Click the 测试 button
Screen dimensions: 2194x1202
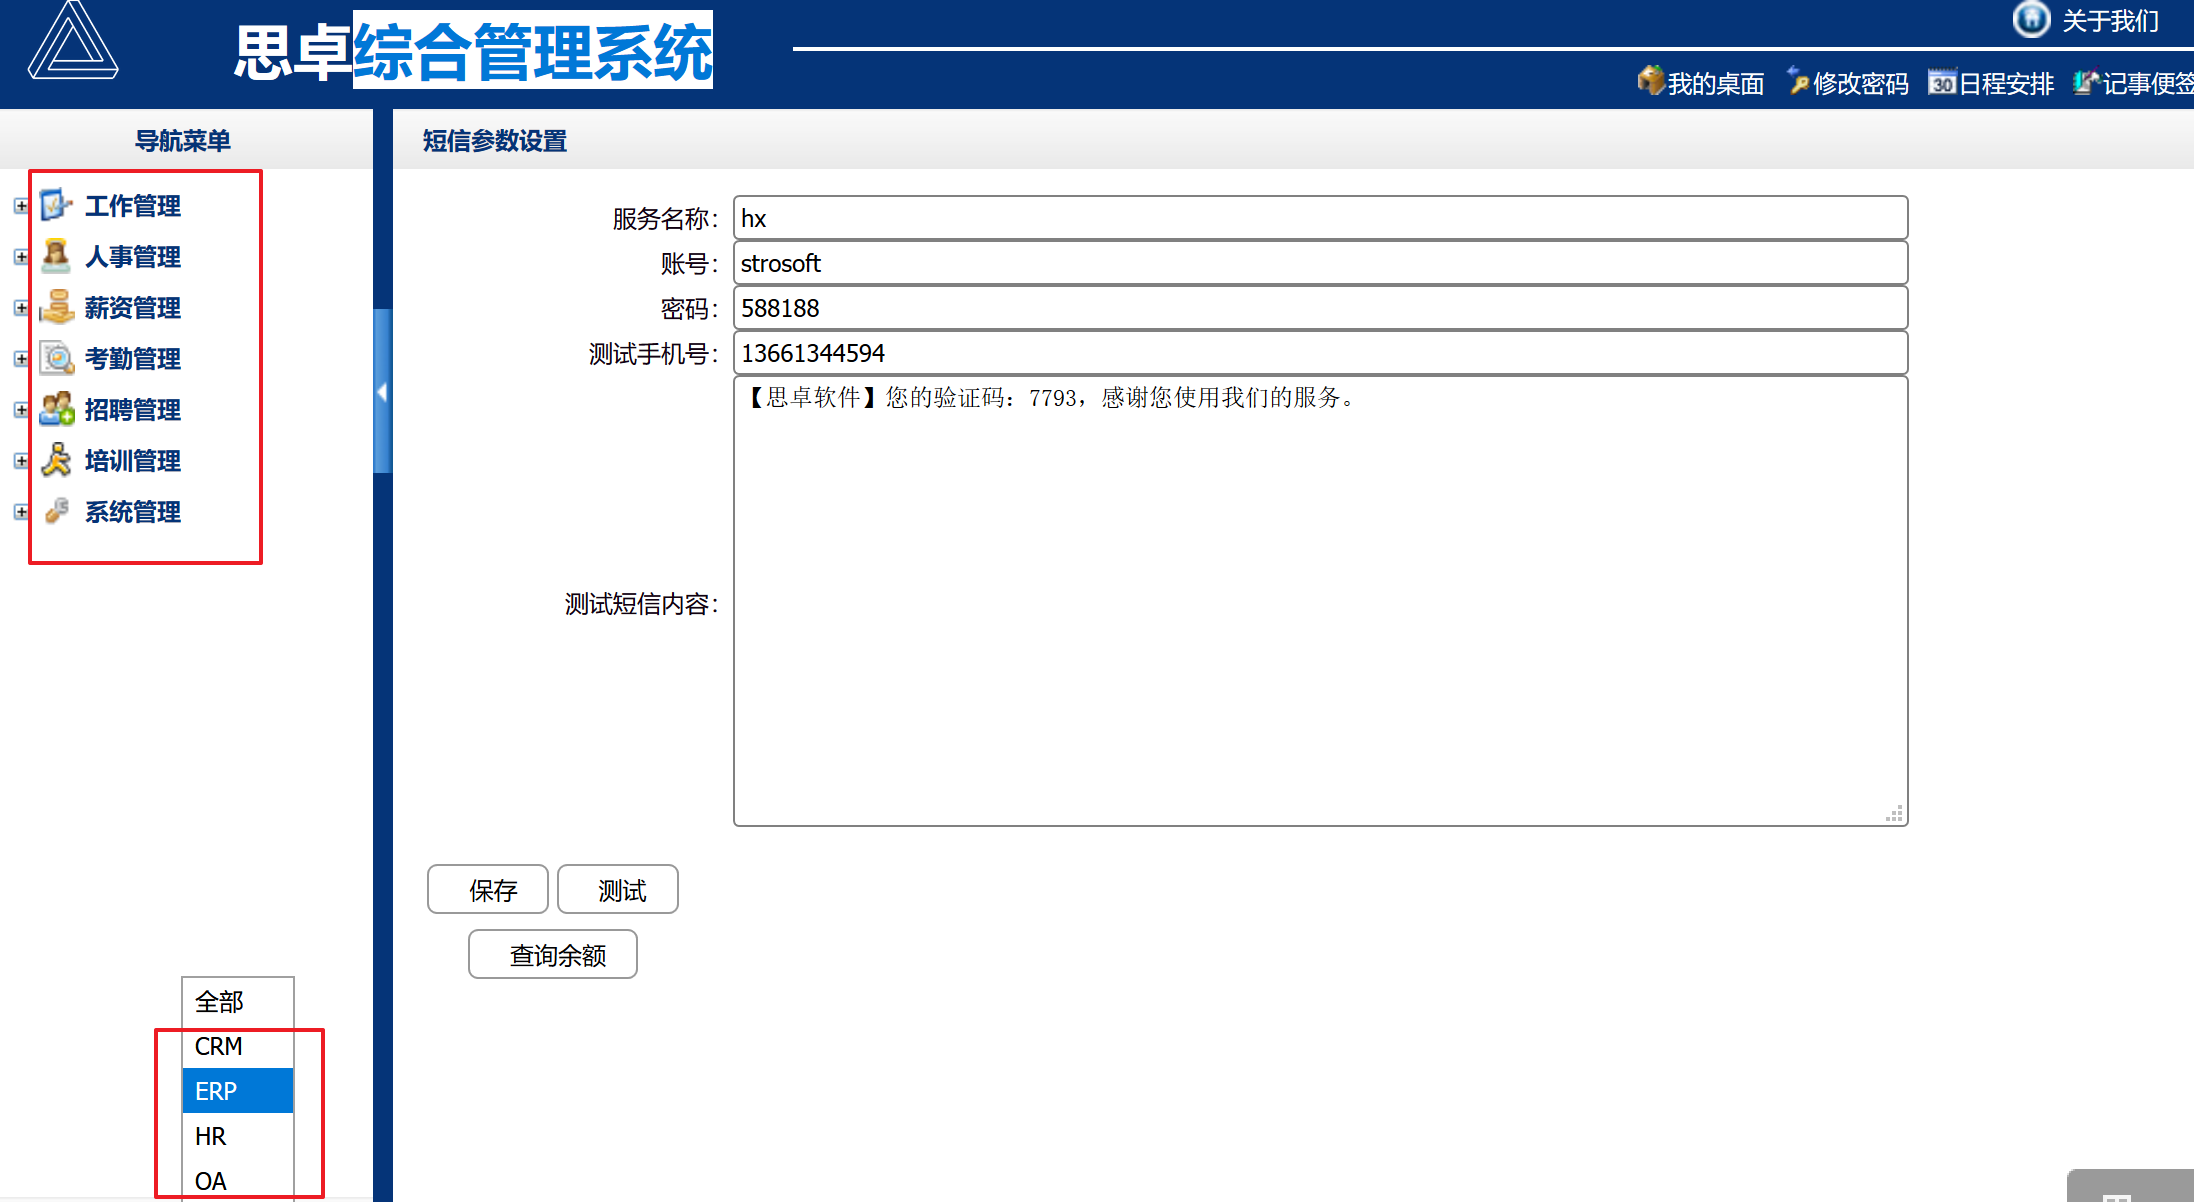(x=618, y=889)
